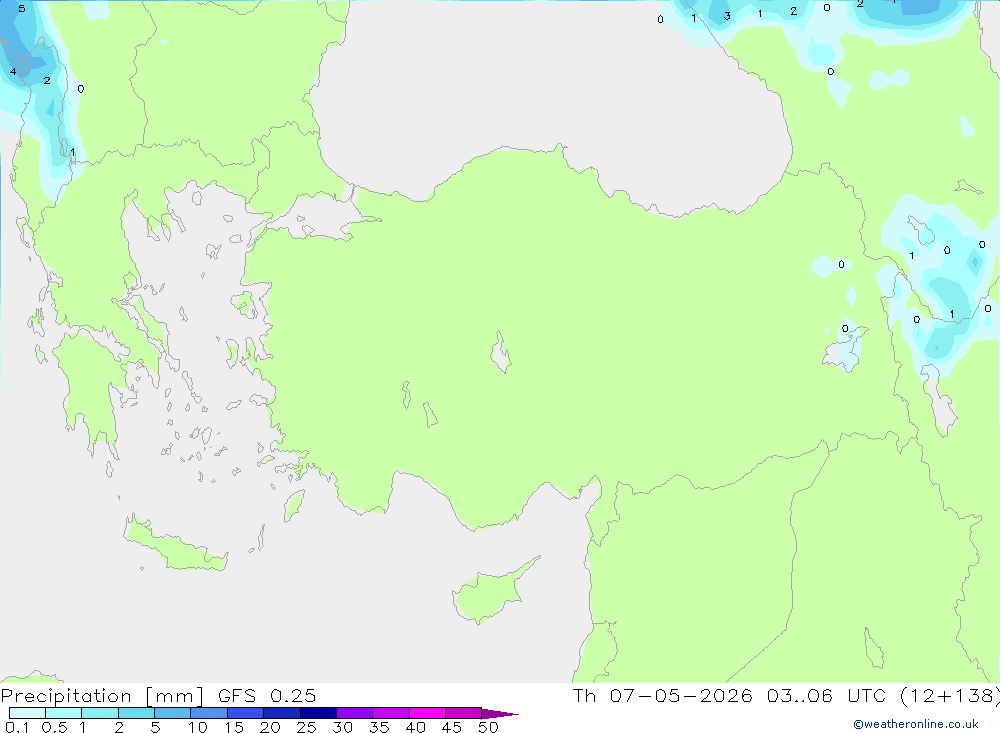Click the island of Rhodes
The width and height of the screenshot is (1000, 733).
click(x=293, y=505)
